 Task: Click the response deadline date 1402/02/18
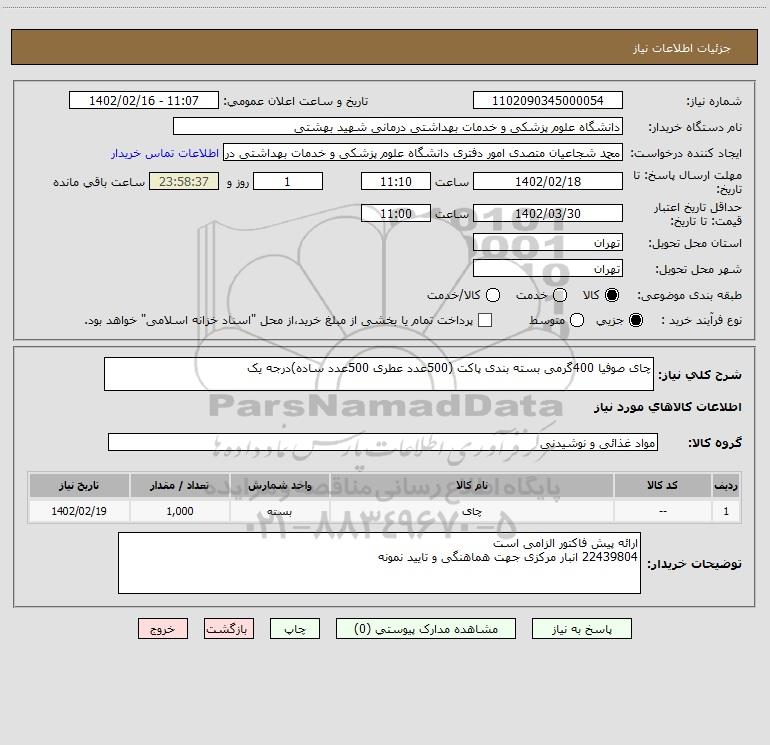(x=548, y=182)
